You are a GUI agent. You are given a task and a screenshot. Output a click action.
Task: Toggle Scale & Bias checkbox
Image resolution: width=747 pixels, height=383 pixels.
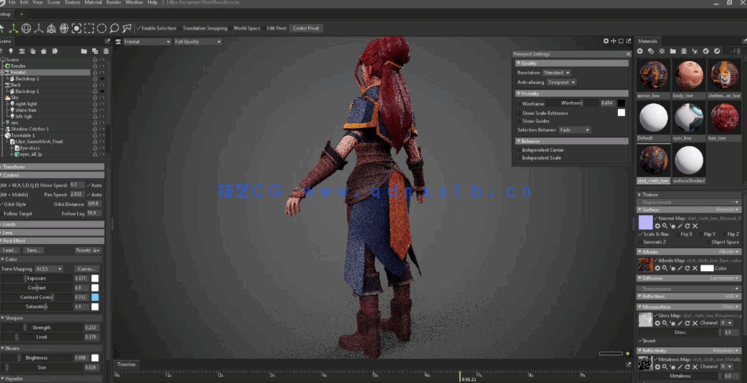(641, 234)
